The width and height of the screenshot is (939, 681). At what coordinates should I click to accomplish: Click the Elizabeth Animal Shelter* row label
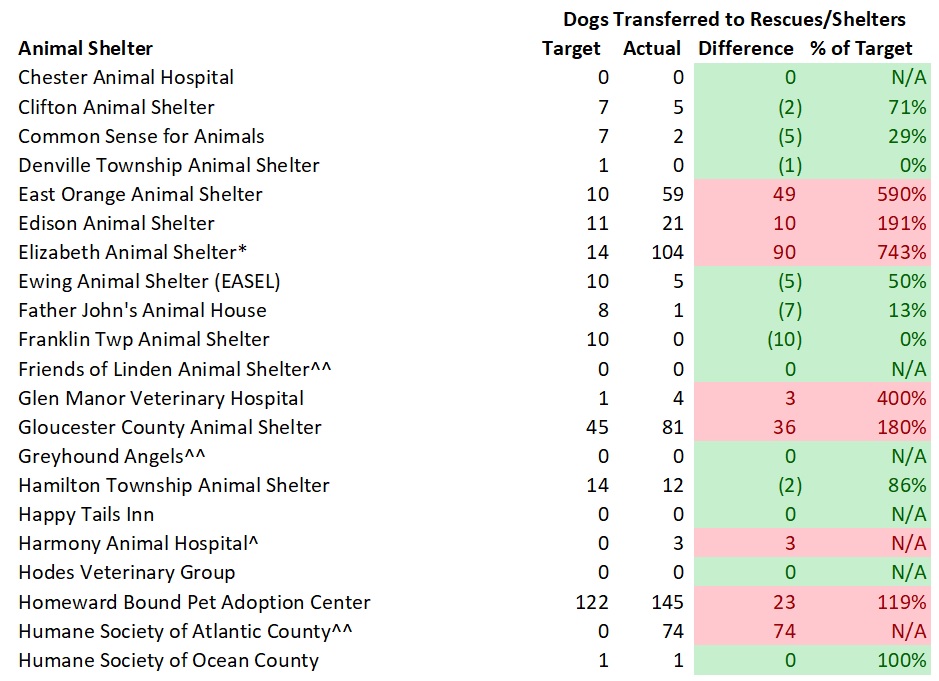[x=132, y=252]
